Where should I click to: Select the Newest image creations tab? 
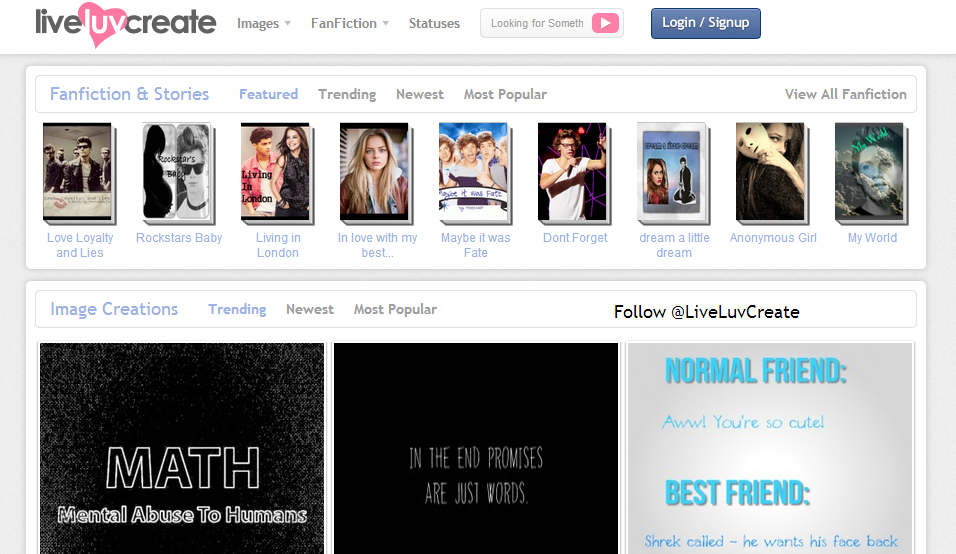click(310, 309)
